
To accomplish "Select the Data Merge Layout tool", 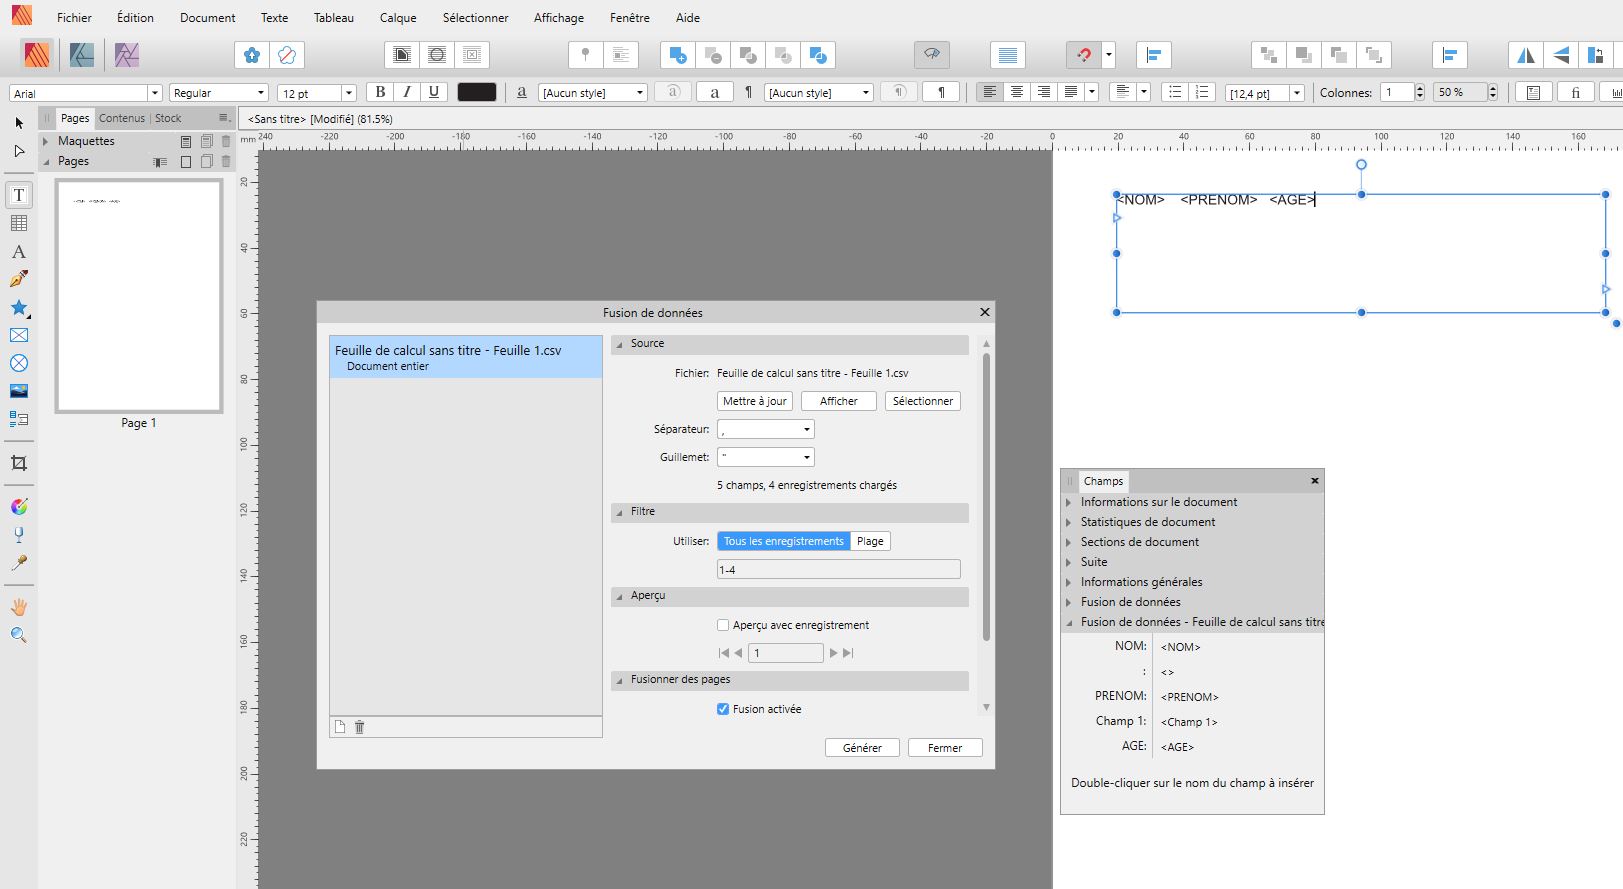I will pos(18,419).
